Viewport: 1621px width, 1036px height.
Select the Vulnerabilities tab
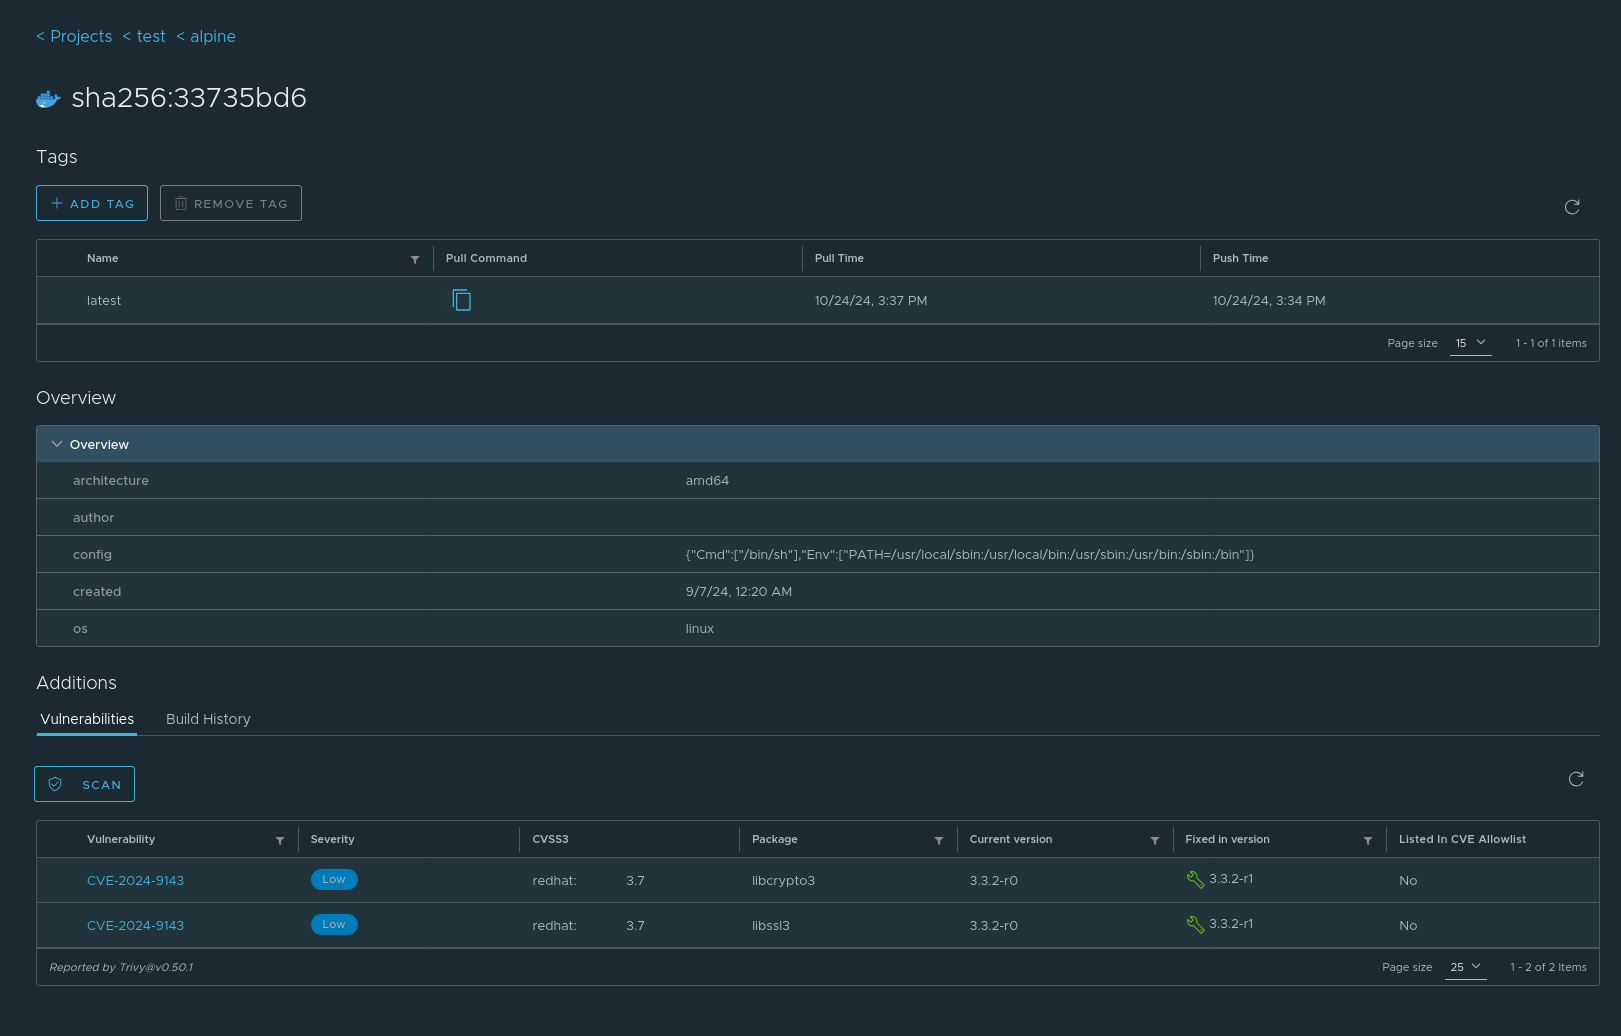pyautogui.click(x=87, y=719)
